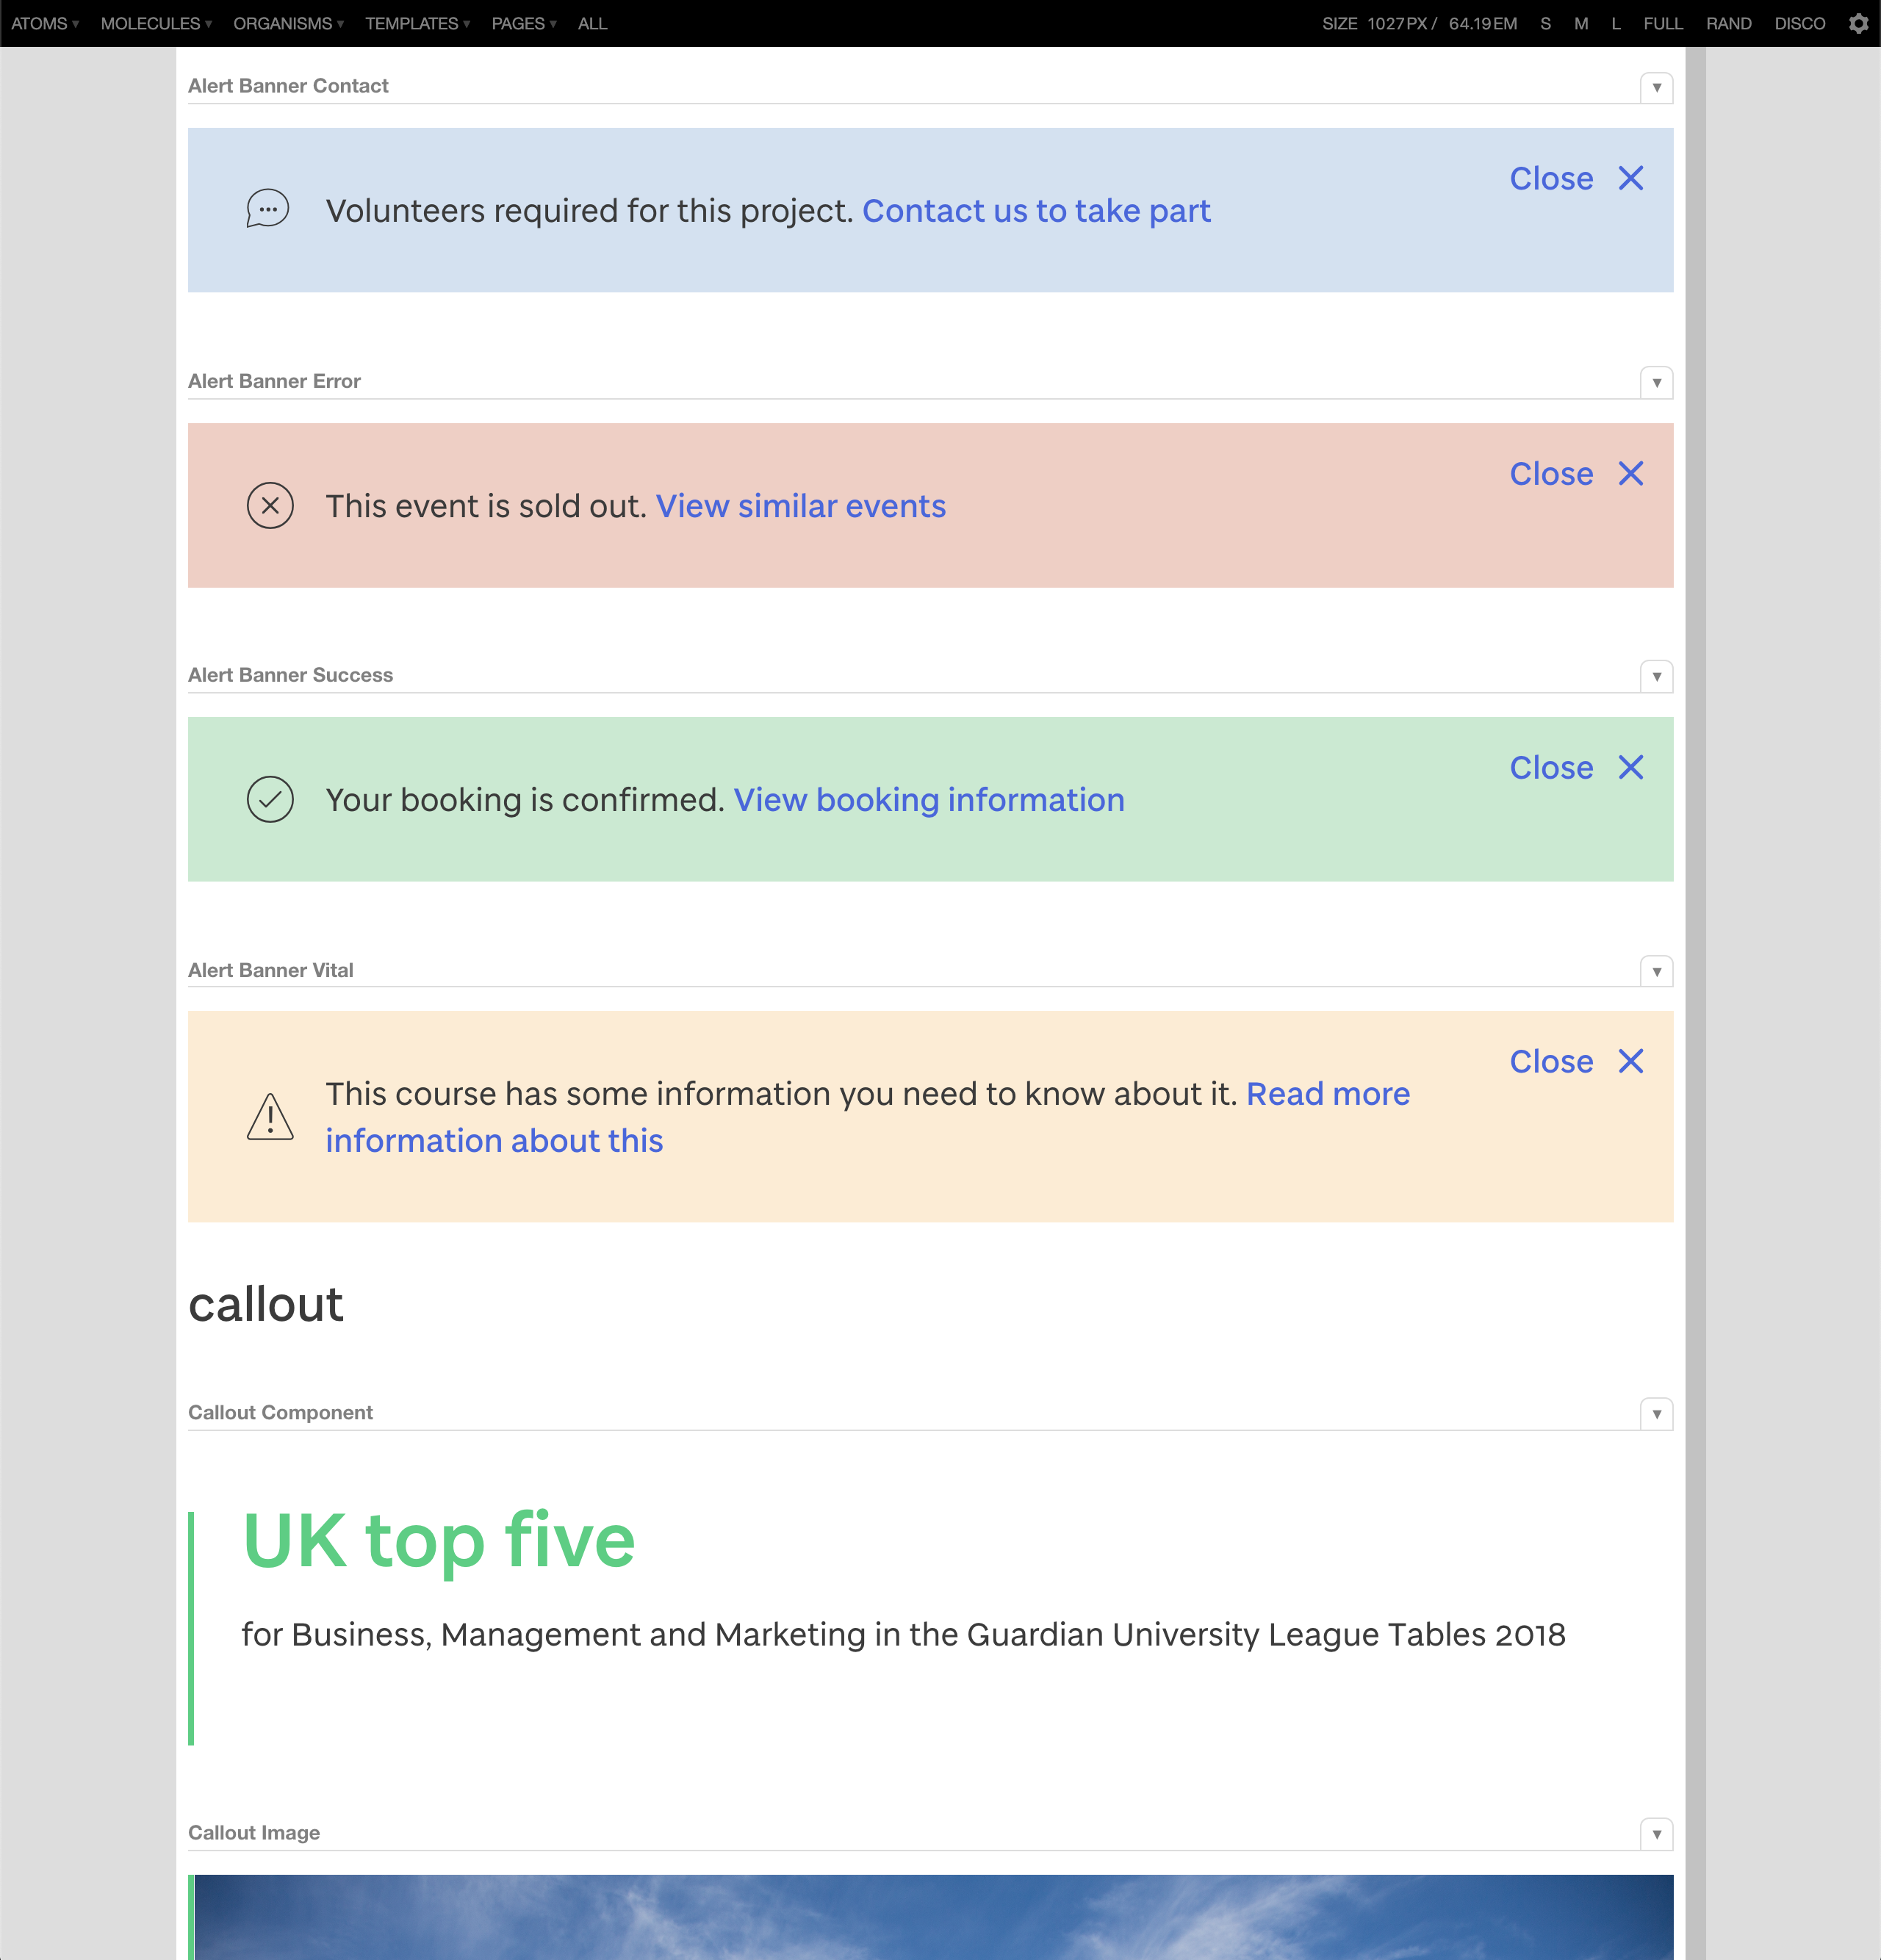
Task: Click the X icon on Contact banner
Action: coord(1630,178)
